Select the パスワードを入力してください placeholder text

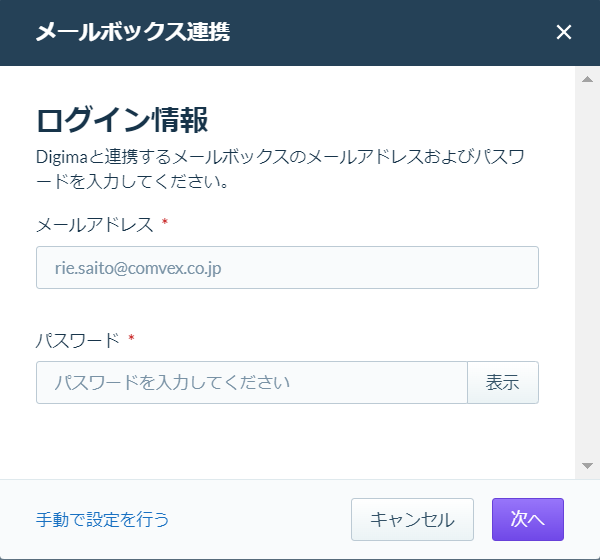[172, 382]
